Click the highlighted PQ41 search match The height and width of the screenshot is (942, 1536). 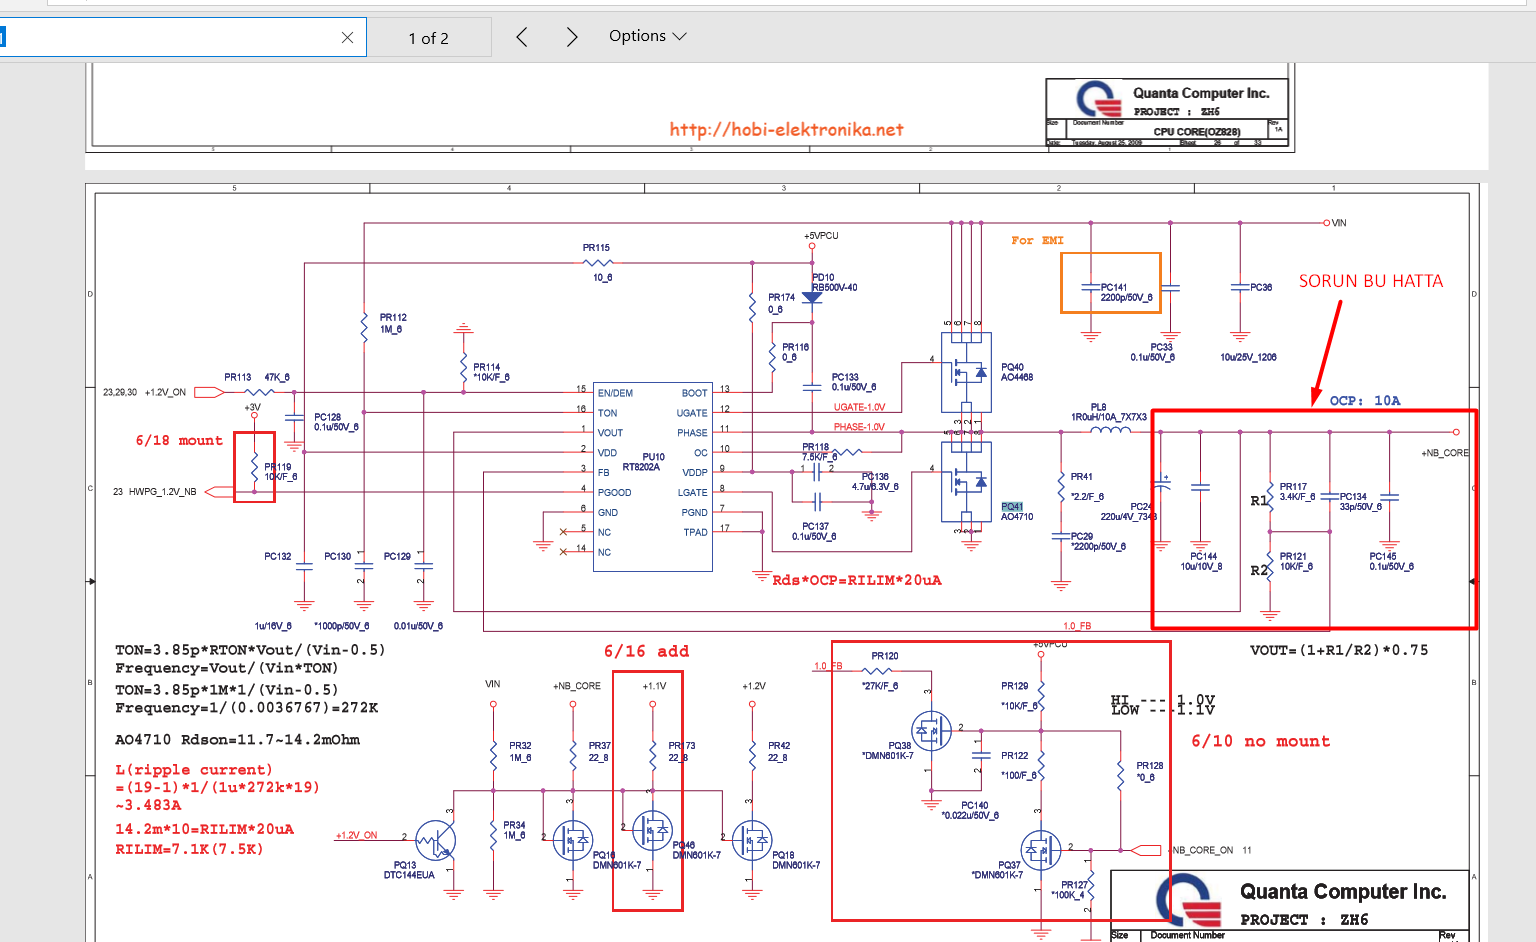click(x=1012, y=507)
